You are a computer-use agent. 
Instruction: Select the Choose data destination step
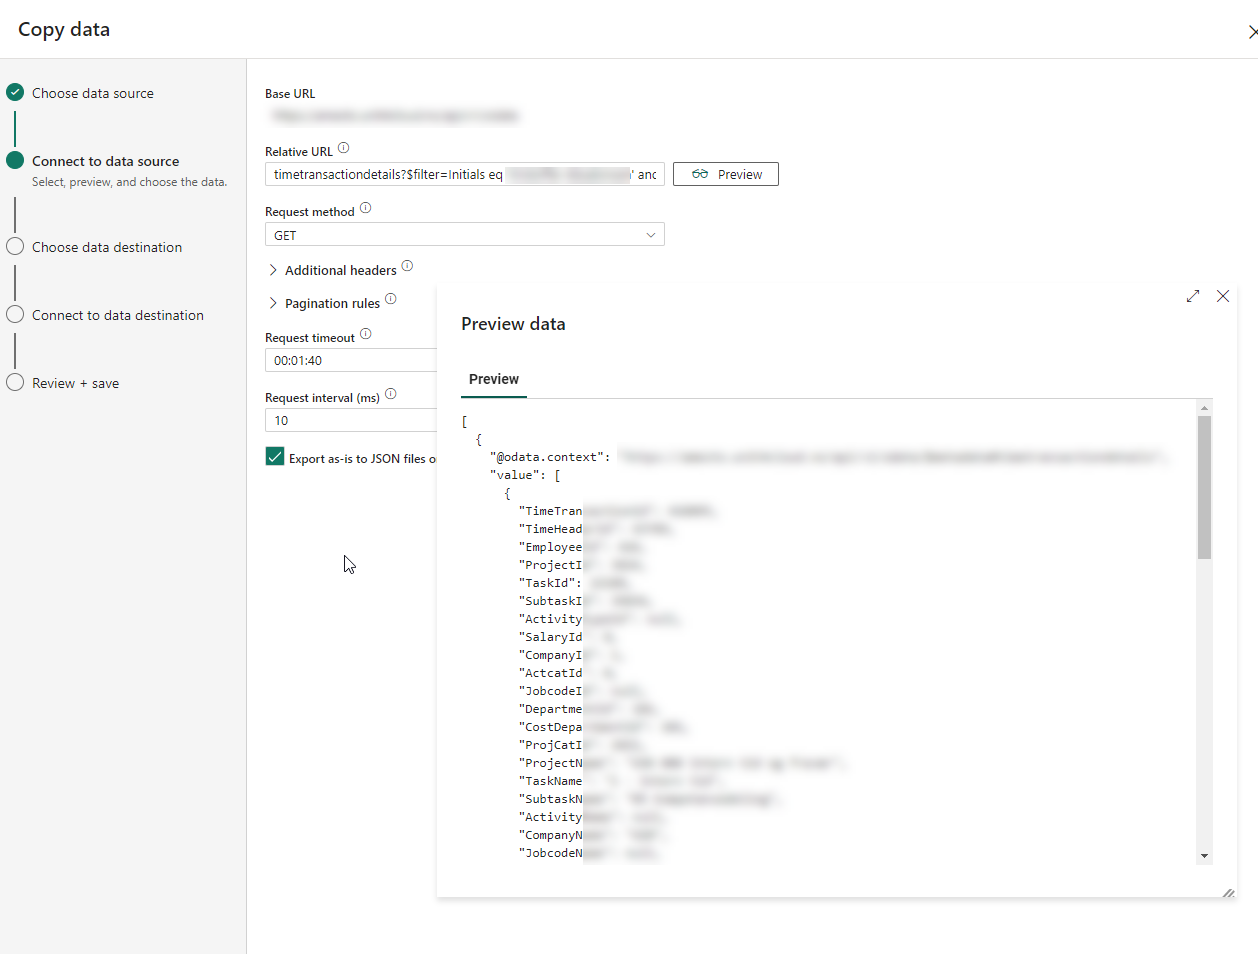pyautogui.click(x=106, y=247)
